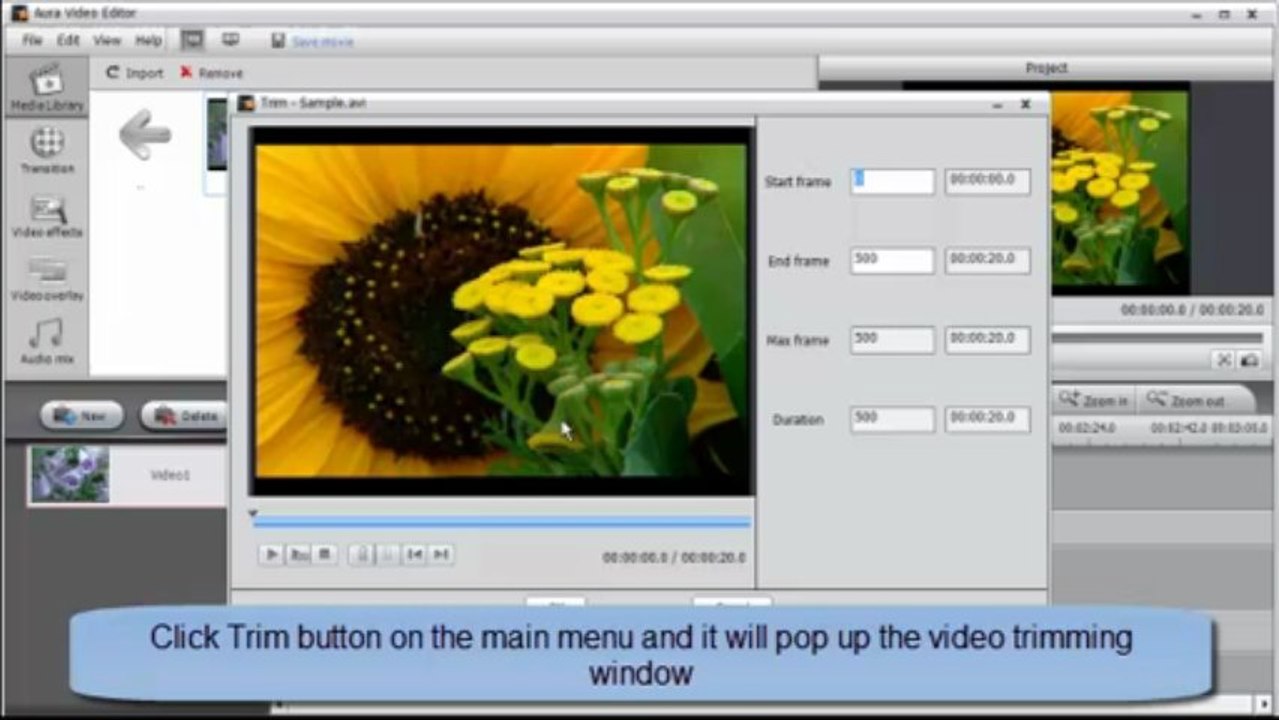Open the Audio mix panel
1279x720 pixels.
[47, 342]
